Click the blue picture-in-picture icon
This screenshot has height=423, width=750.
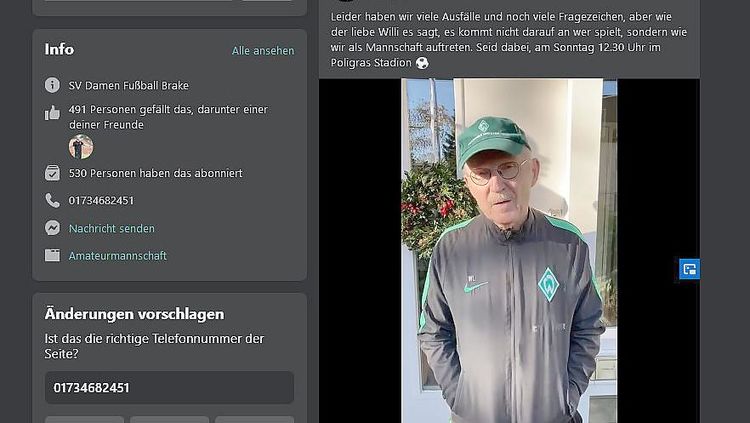689,269
